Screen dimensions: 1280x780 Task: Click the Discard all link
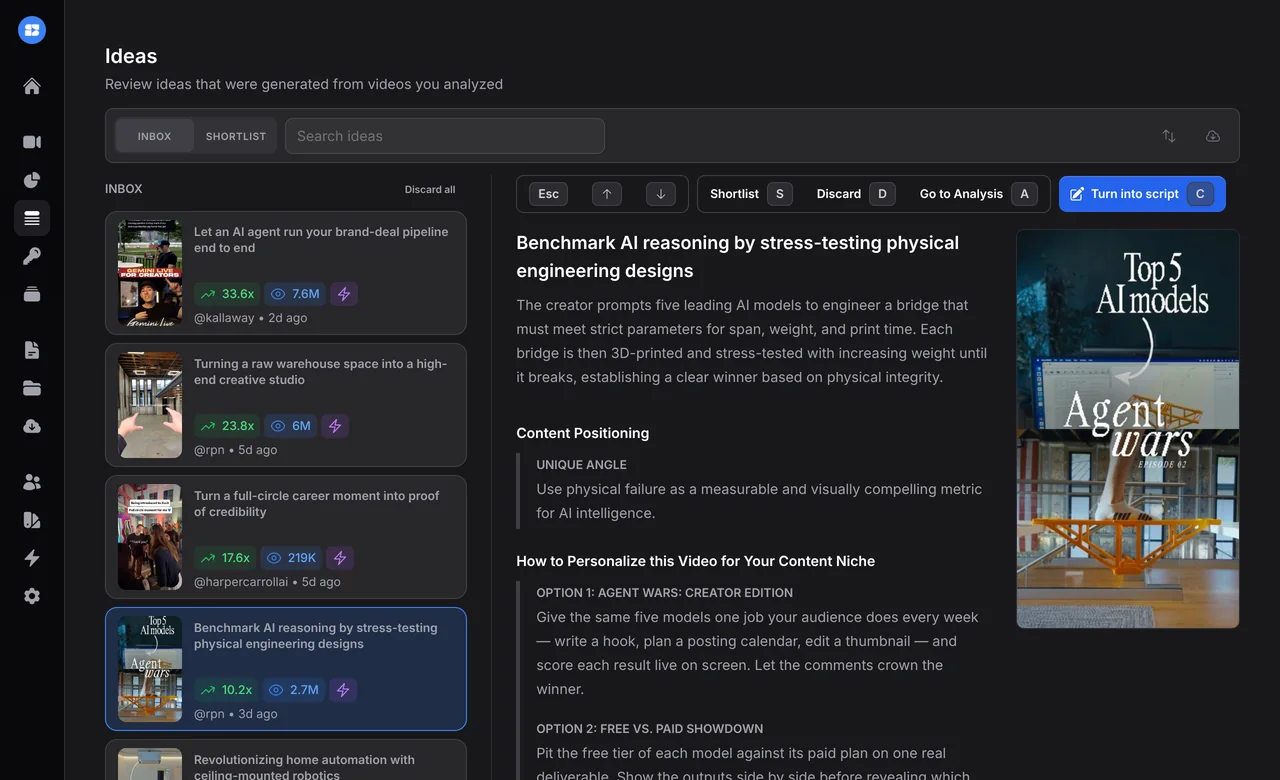[x=430, y=189]
